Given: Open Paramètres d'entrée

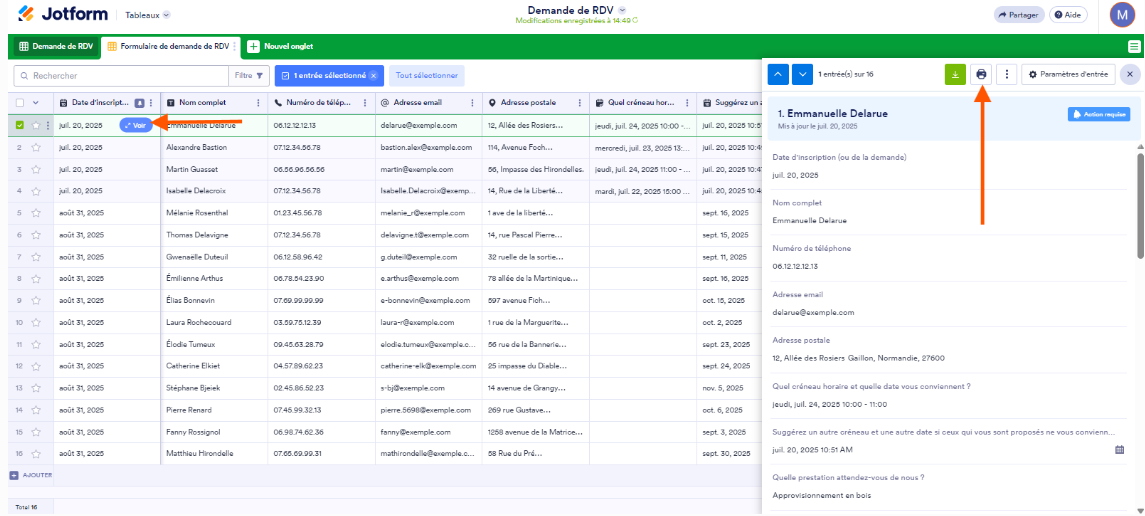Looking at the screenshot, I should (1068, 74).
